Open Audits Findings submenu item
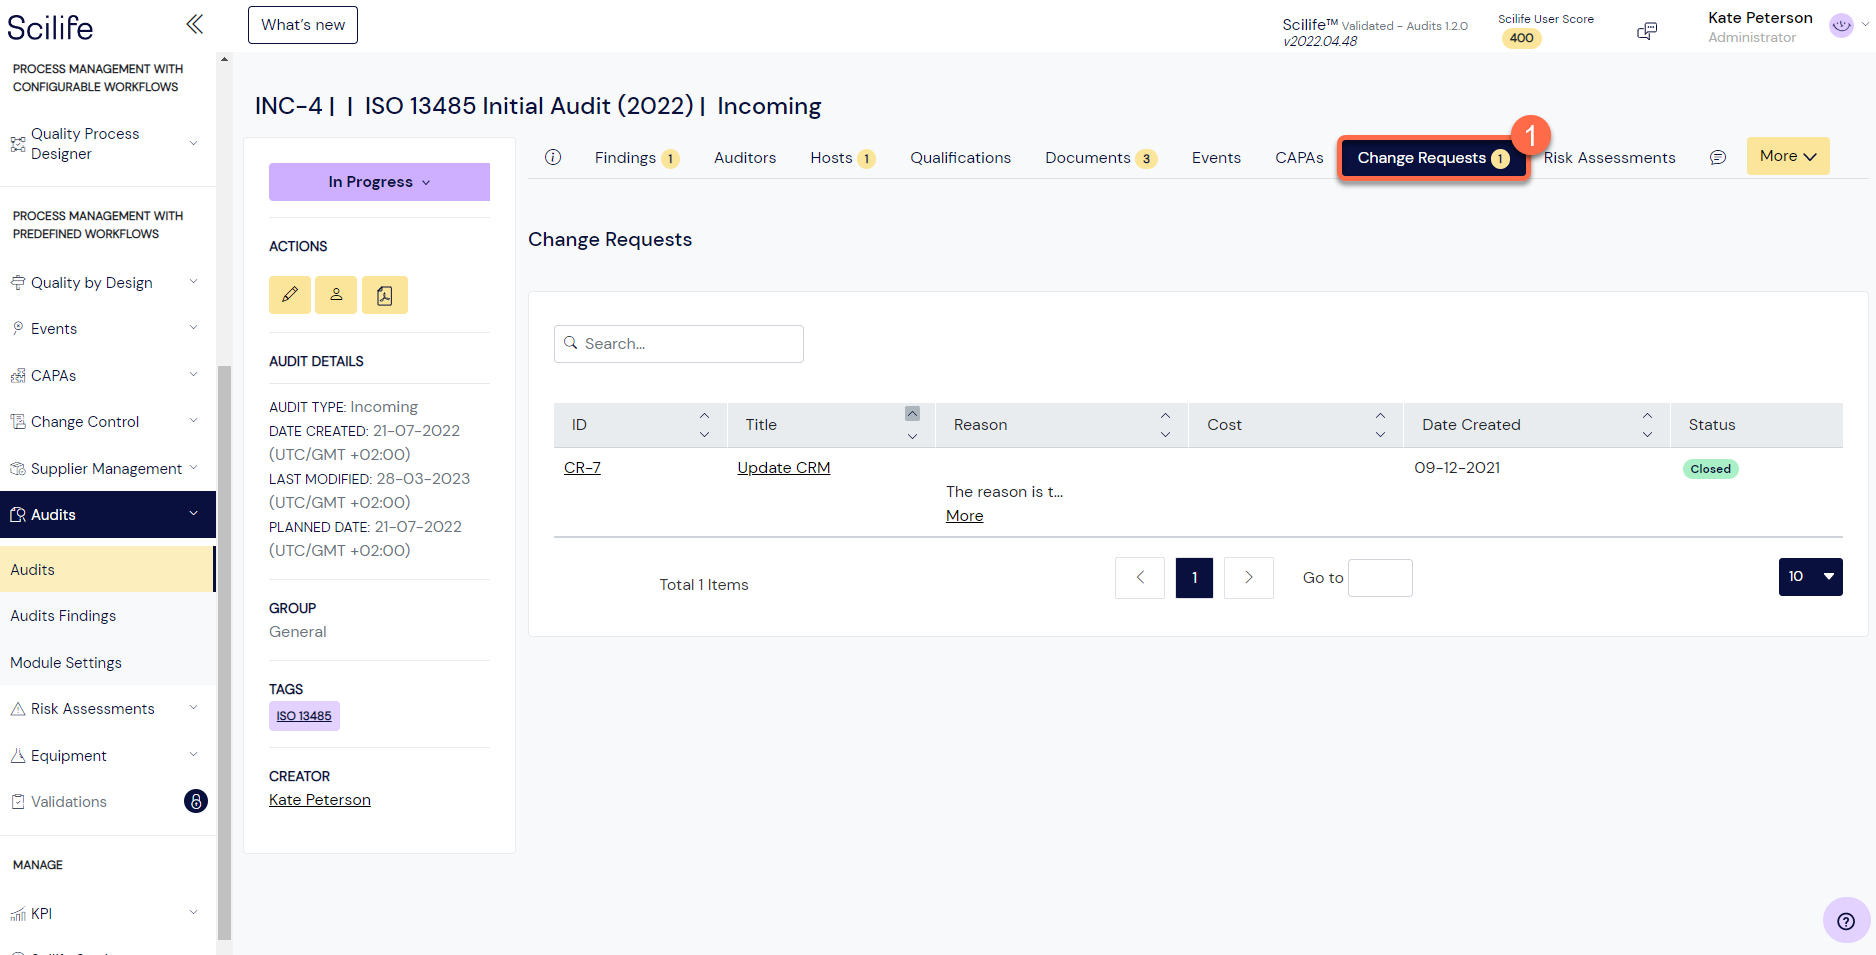Image resolution: width=1876 pixels, height=955 pixels. 63,616
